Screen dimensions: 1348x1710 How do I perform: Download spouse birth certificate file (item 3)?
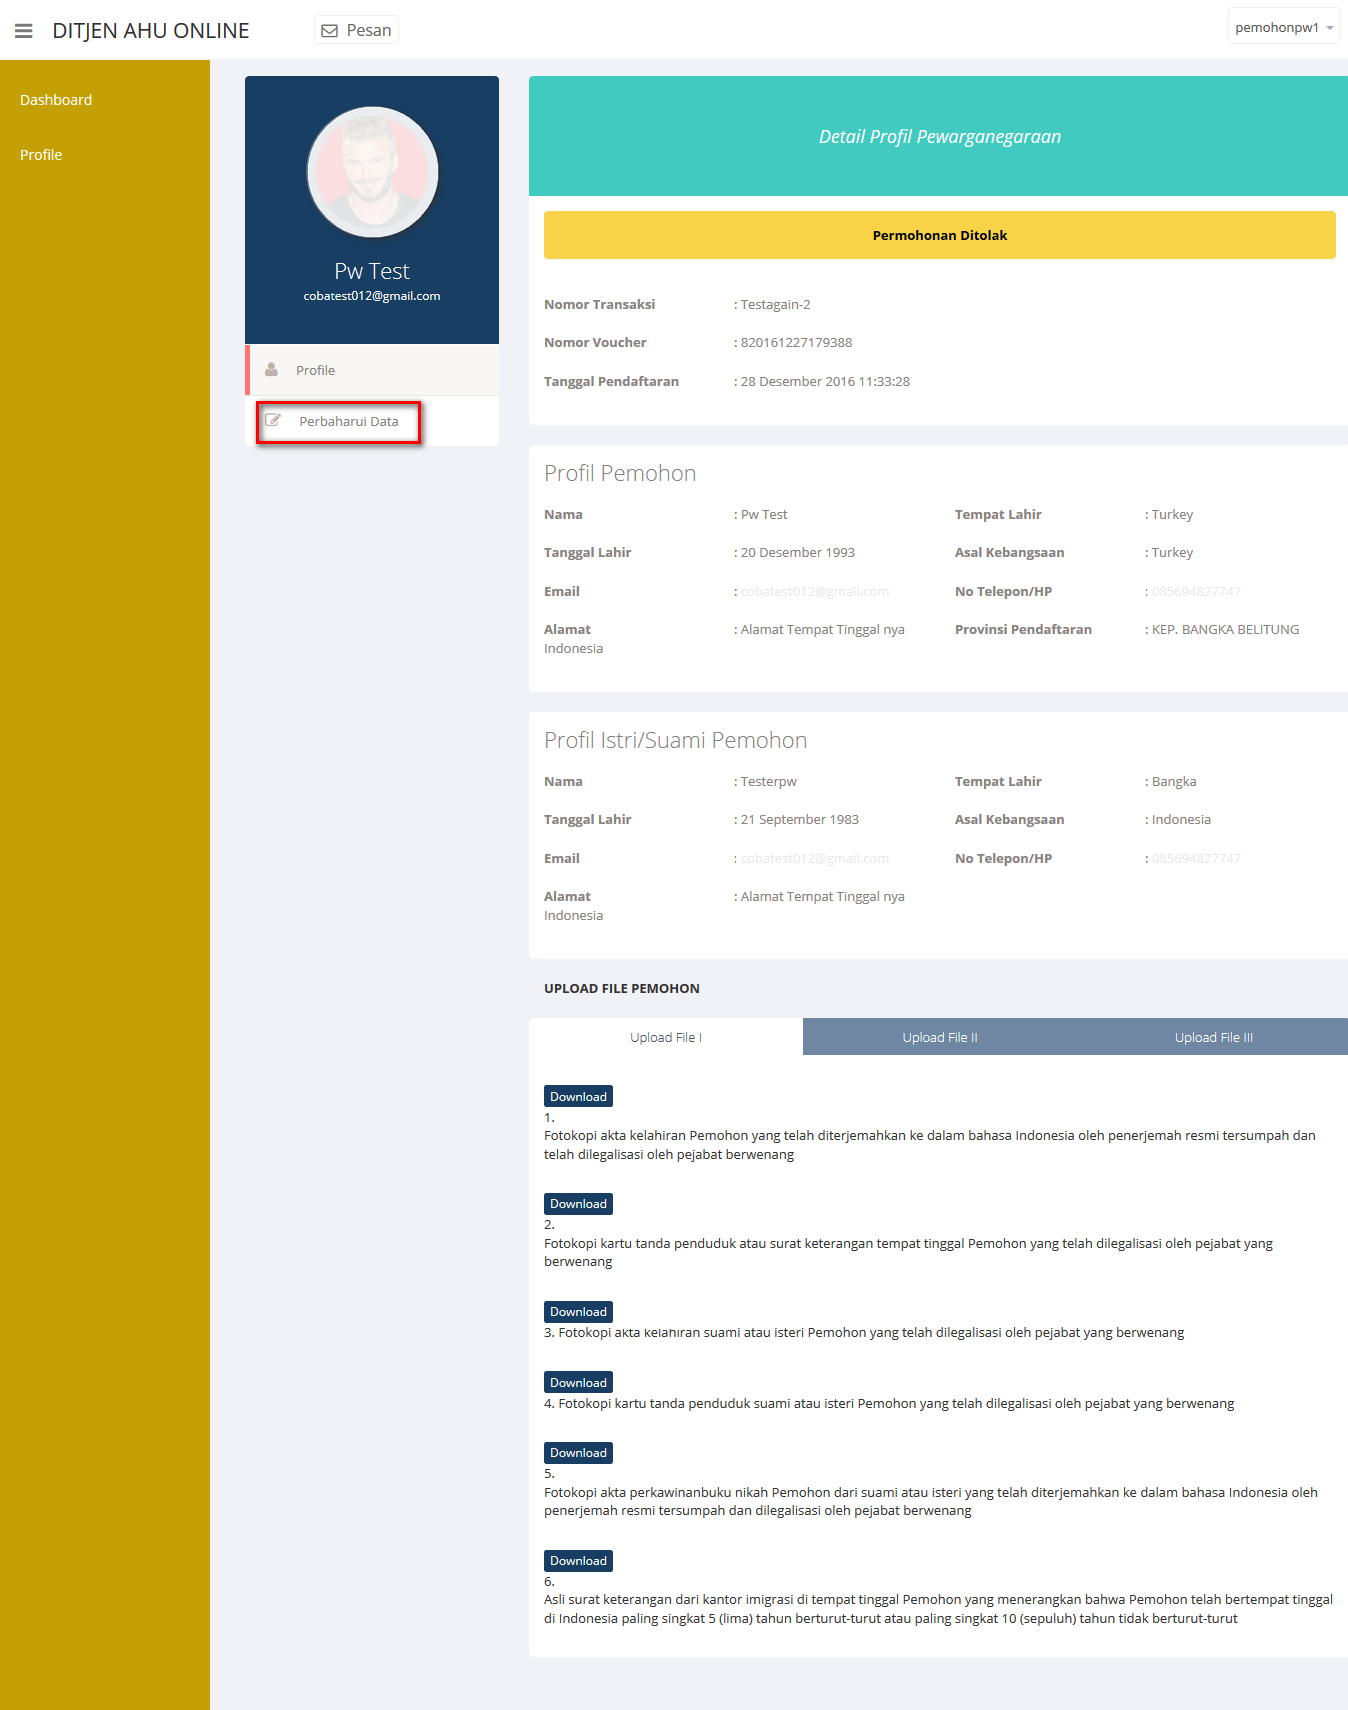coord(578,1312)
